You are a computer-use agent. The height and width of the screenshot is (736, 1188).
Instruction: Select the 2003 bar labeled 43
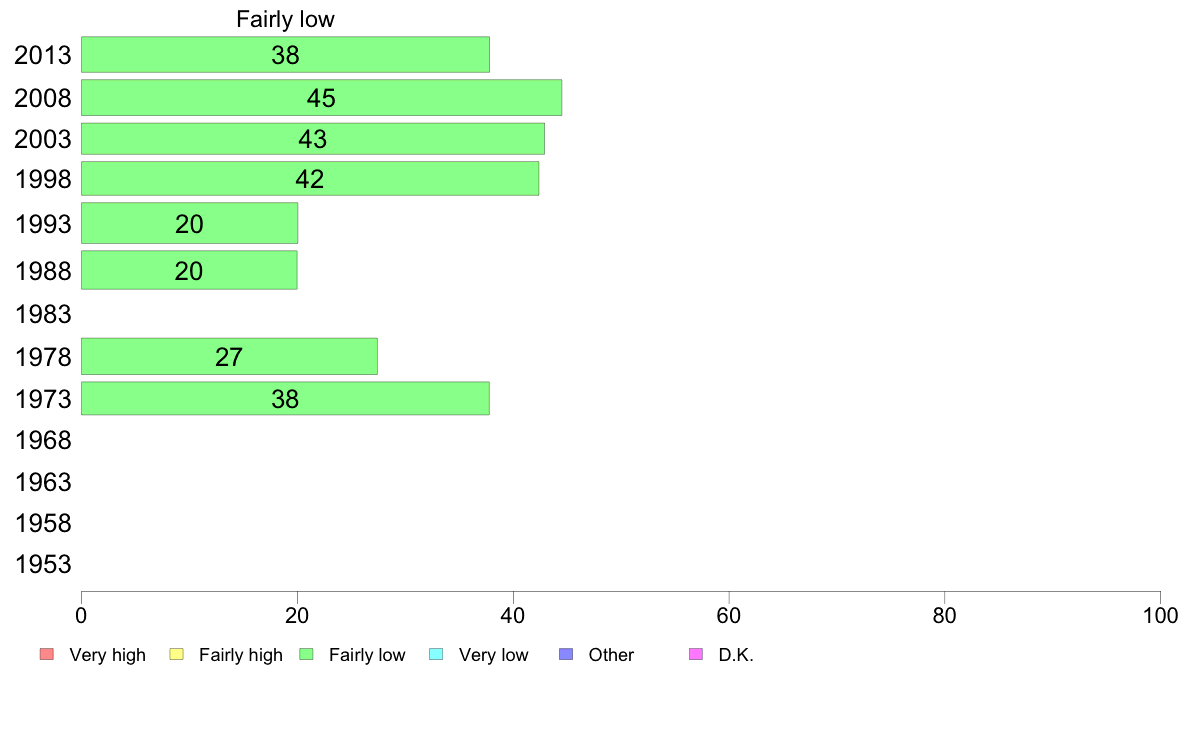pyautogui.click(x=313, y=139)
